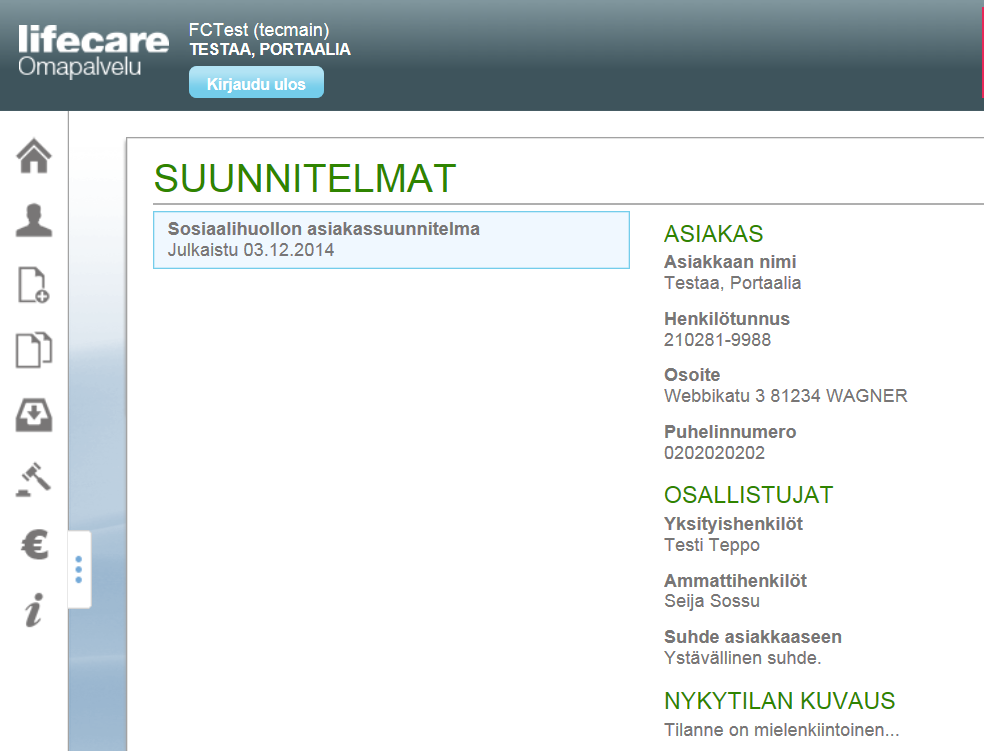Log out with Kirjaudu ulos button

(x=256, y=83)
